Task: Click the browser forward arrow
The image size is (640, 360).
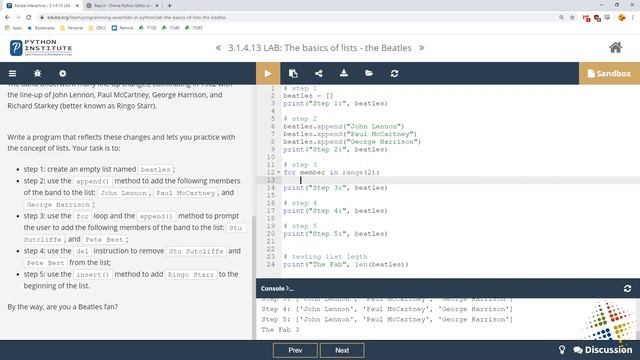Action: tap(18, 18)
